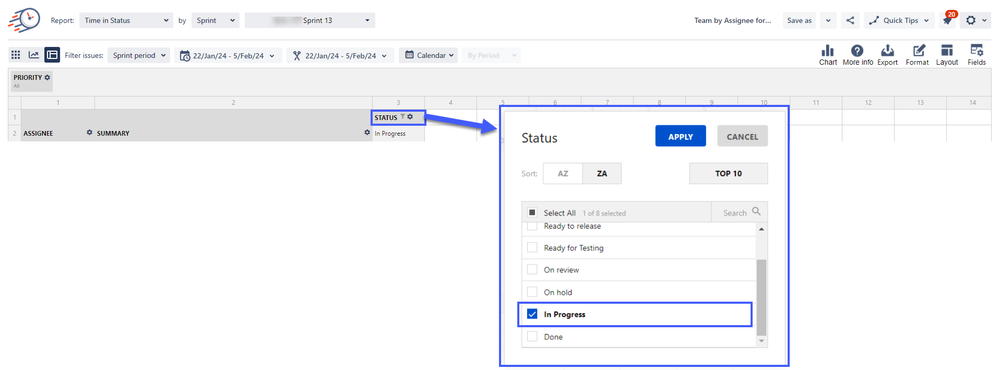This screenshot has width=999, height=370.
Task: Click the share icon button
Action: tap(850, 20)
